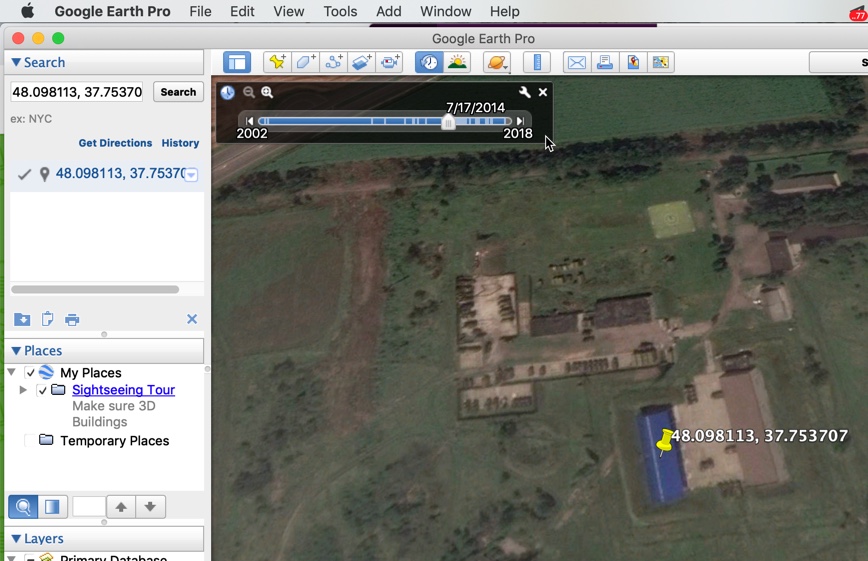This screenshot has width=868, height=561.
Task: Open the Sightseeing Tour link
Action: coord(123,390)
